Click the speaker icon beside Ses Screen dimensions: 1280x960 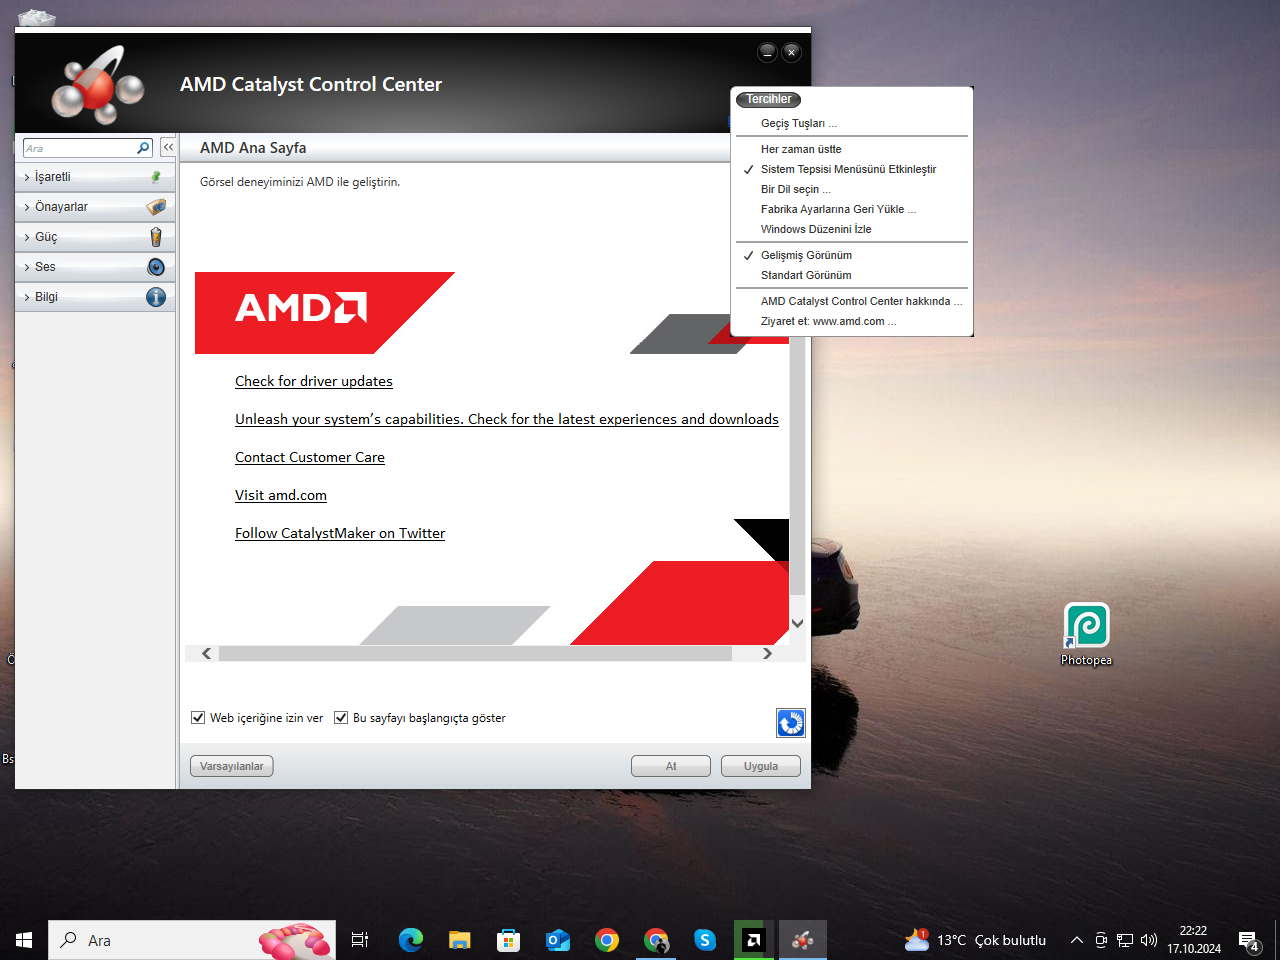[156, 267]
